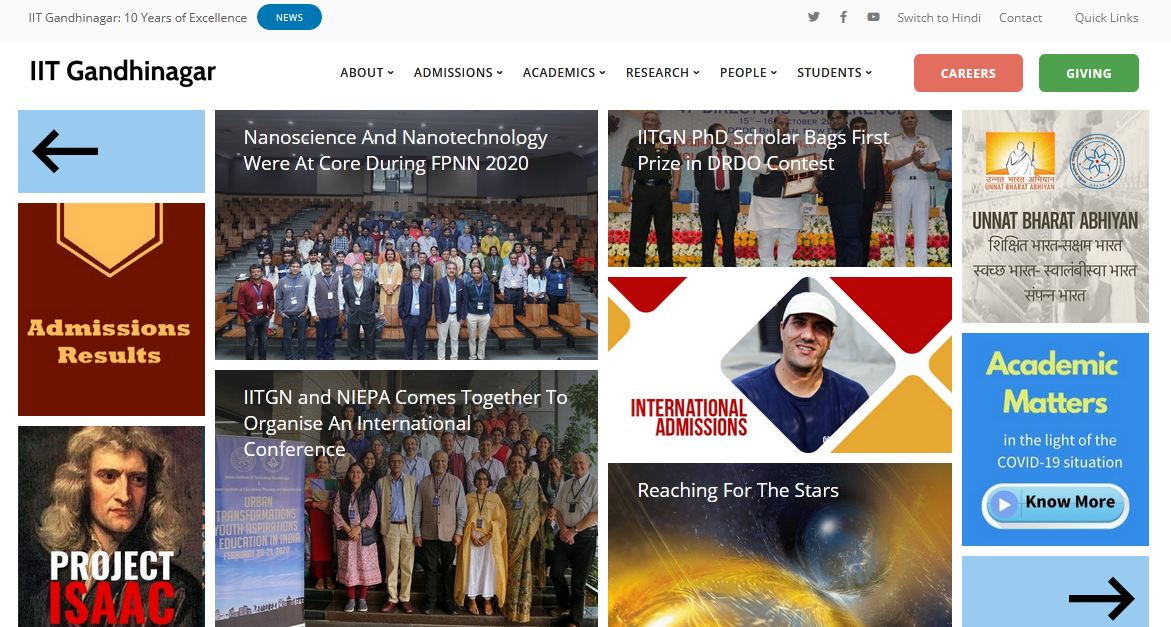This screenshot has height=627, width=1171.
Task: Expand the ADMISSIONS dropdown menu
Action: click(x=458, y=72)
